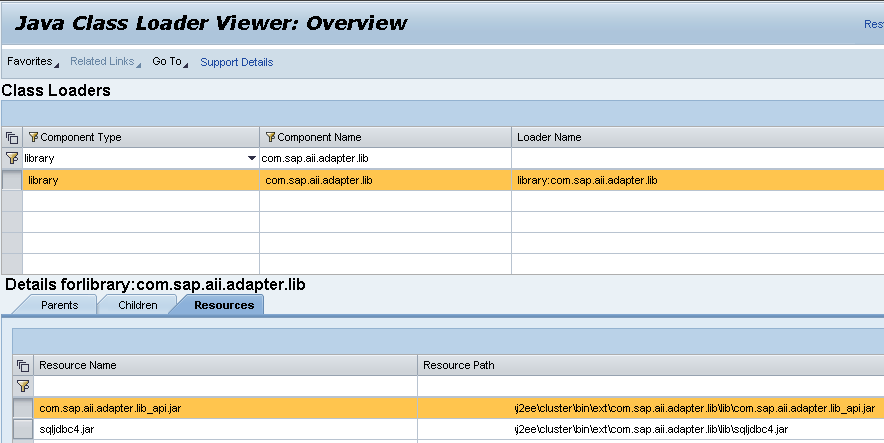This screenshot has height=443, width=884.
Task: Select row selector for sqljdbc4.jar
Action: (x=23, y=429)
